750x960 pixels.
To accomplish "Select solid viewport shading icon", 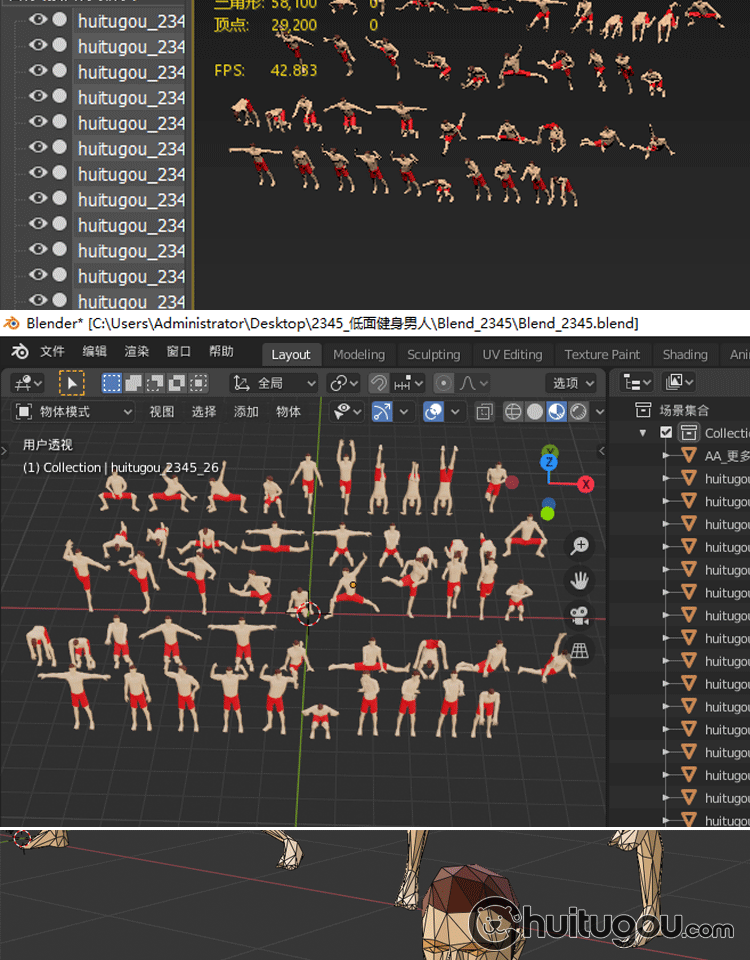I will click(535, 412).
